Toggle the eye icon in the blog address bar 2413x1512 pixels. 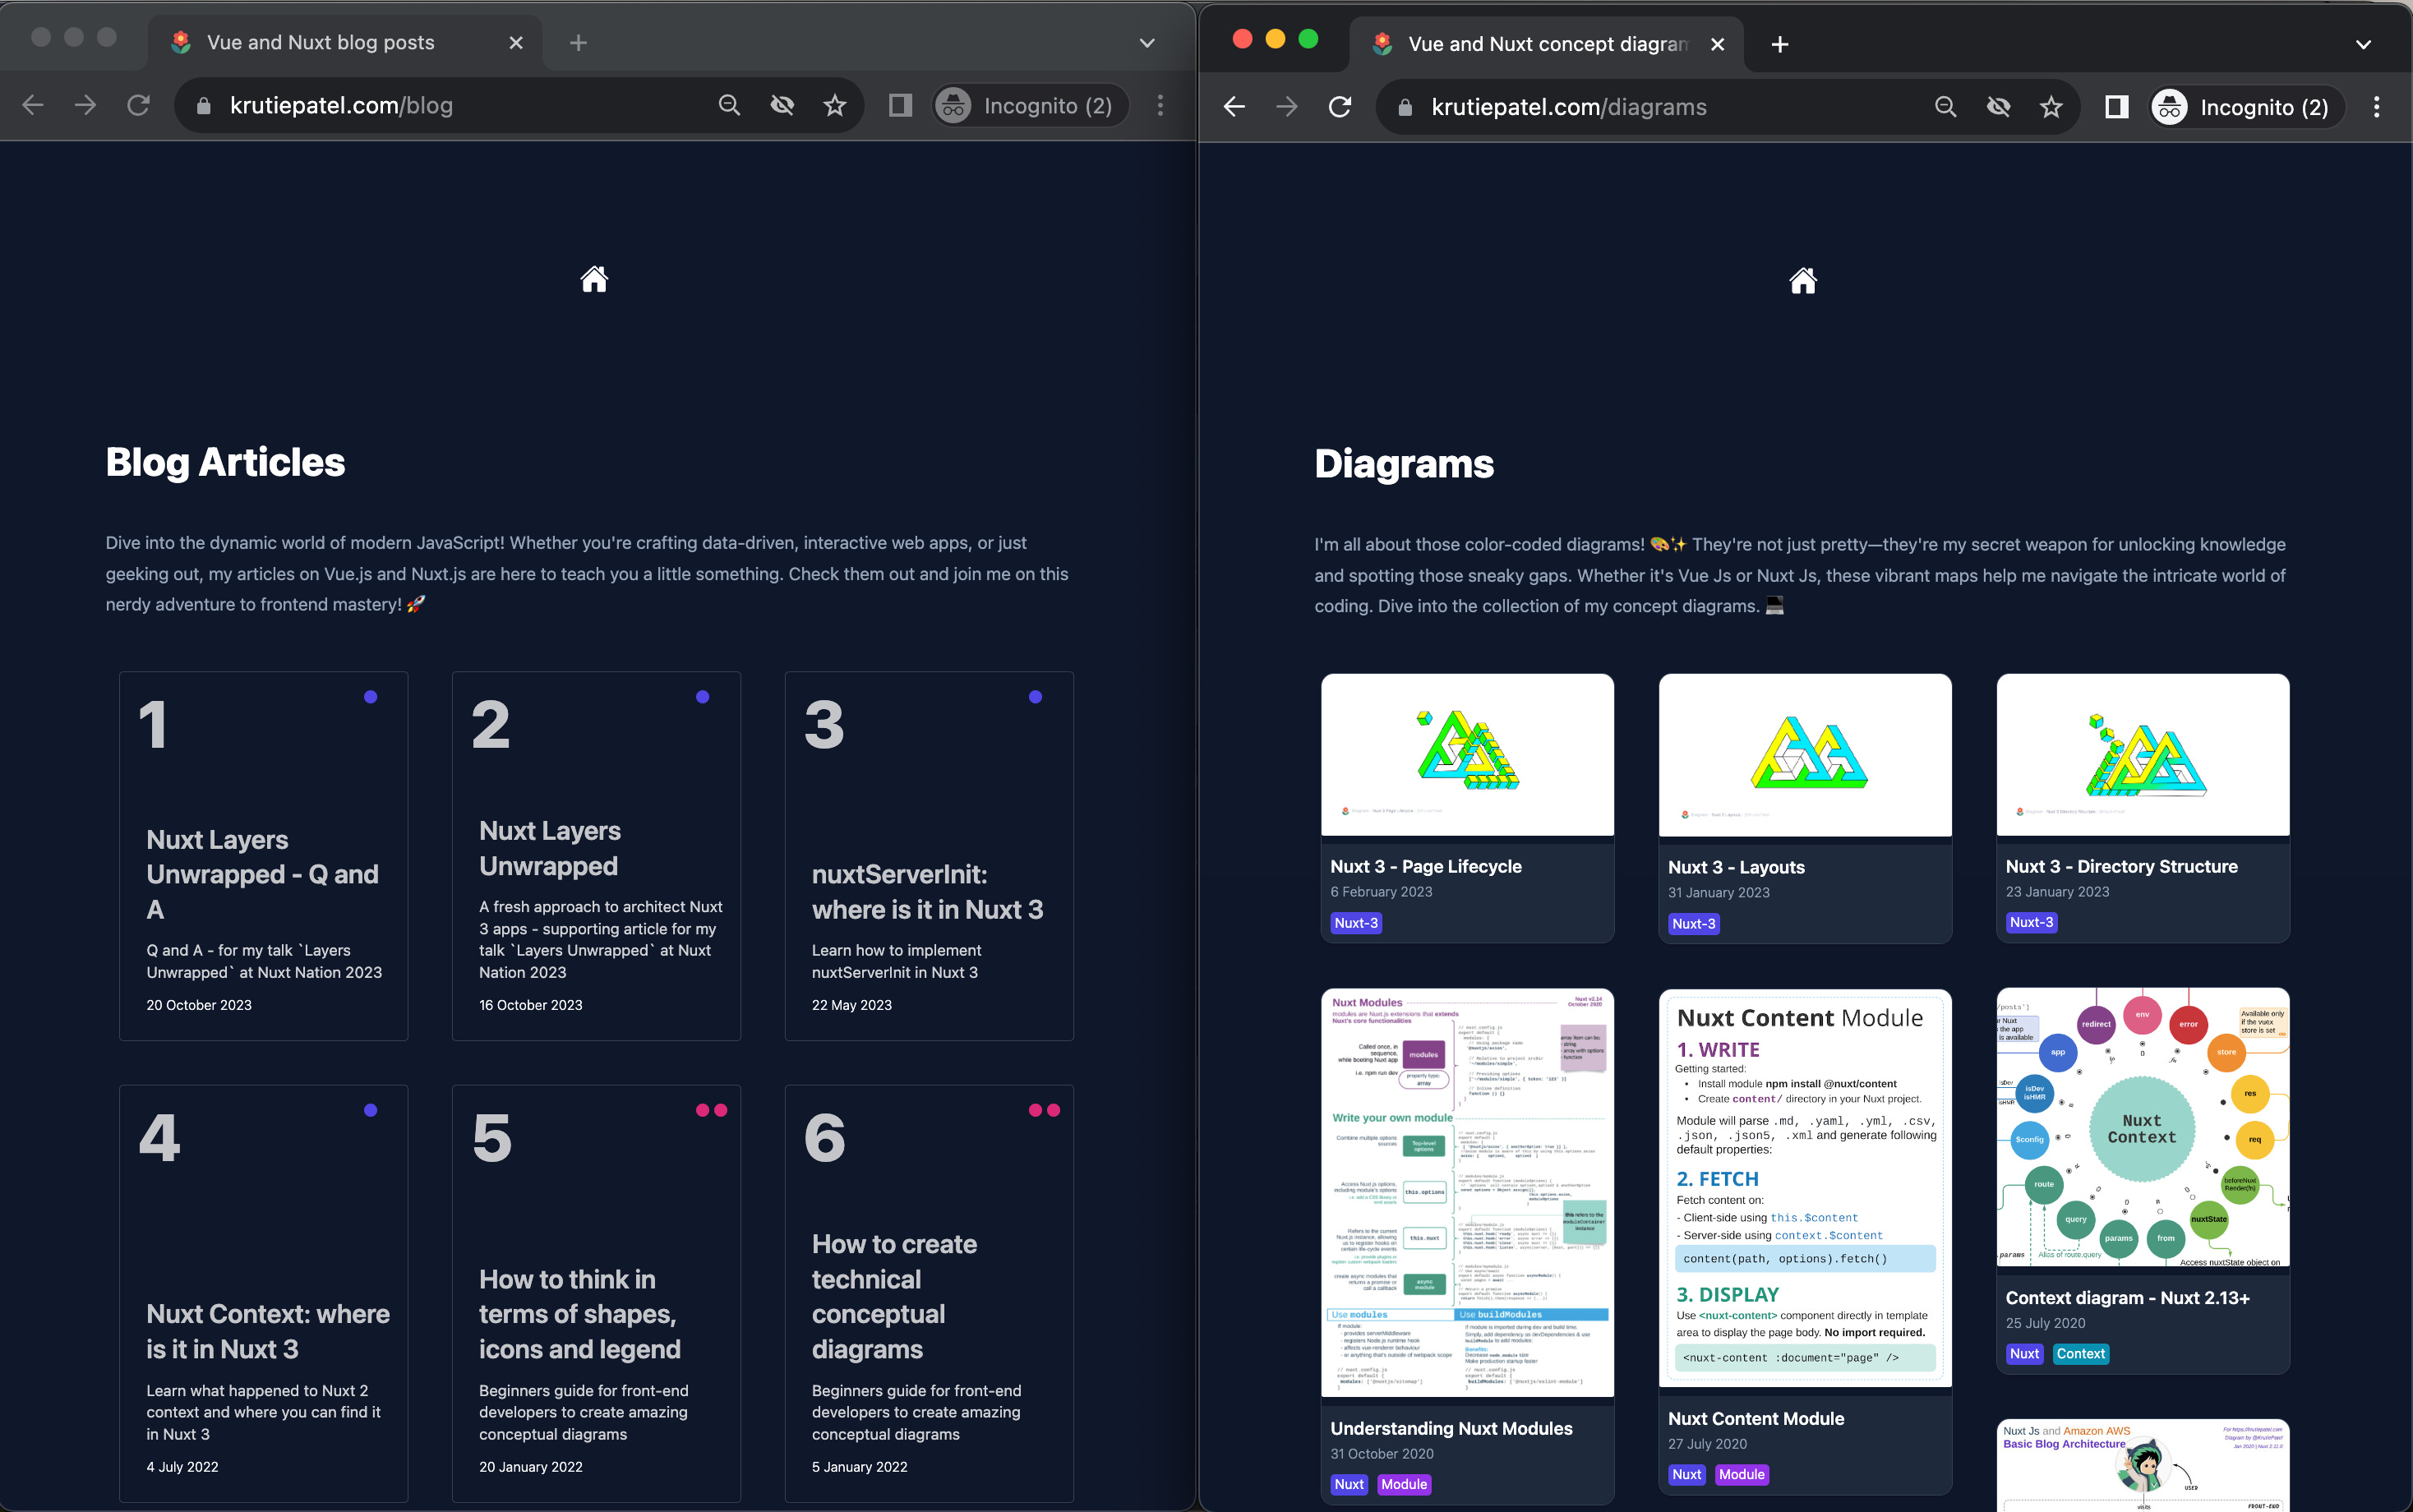(782, 105)
